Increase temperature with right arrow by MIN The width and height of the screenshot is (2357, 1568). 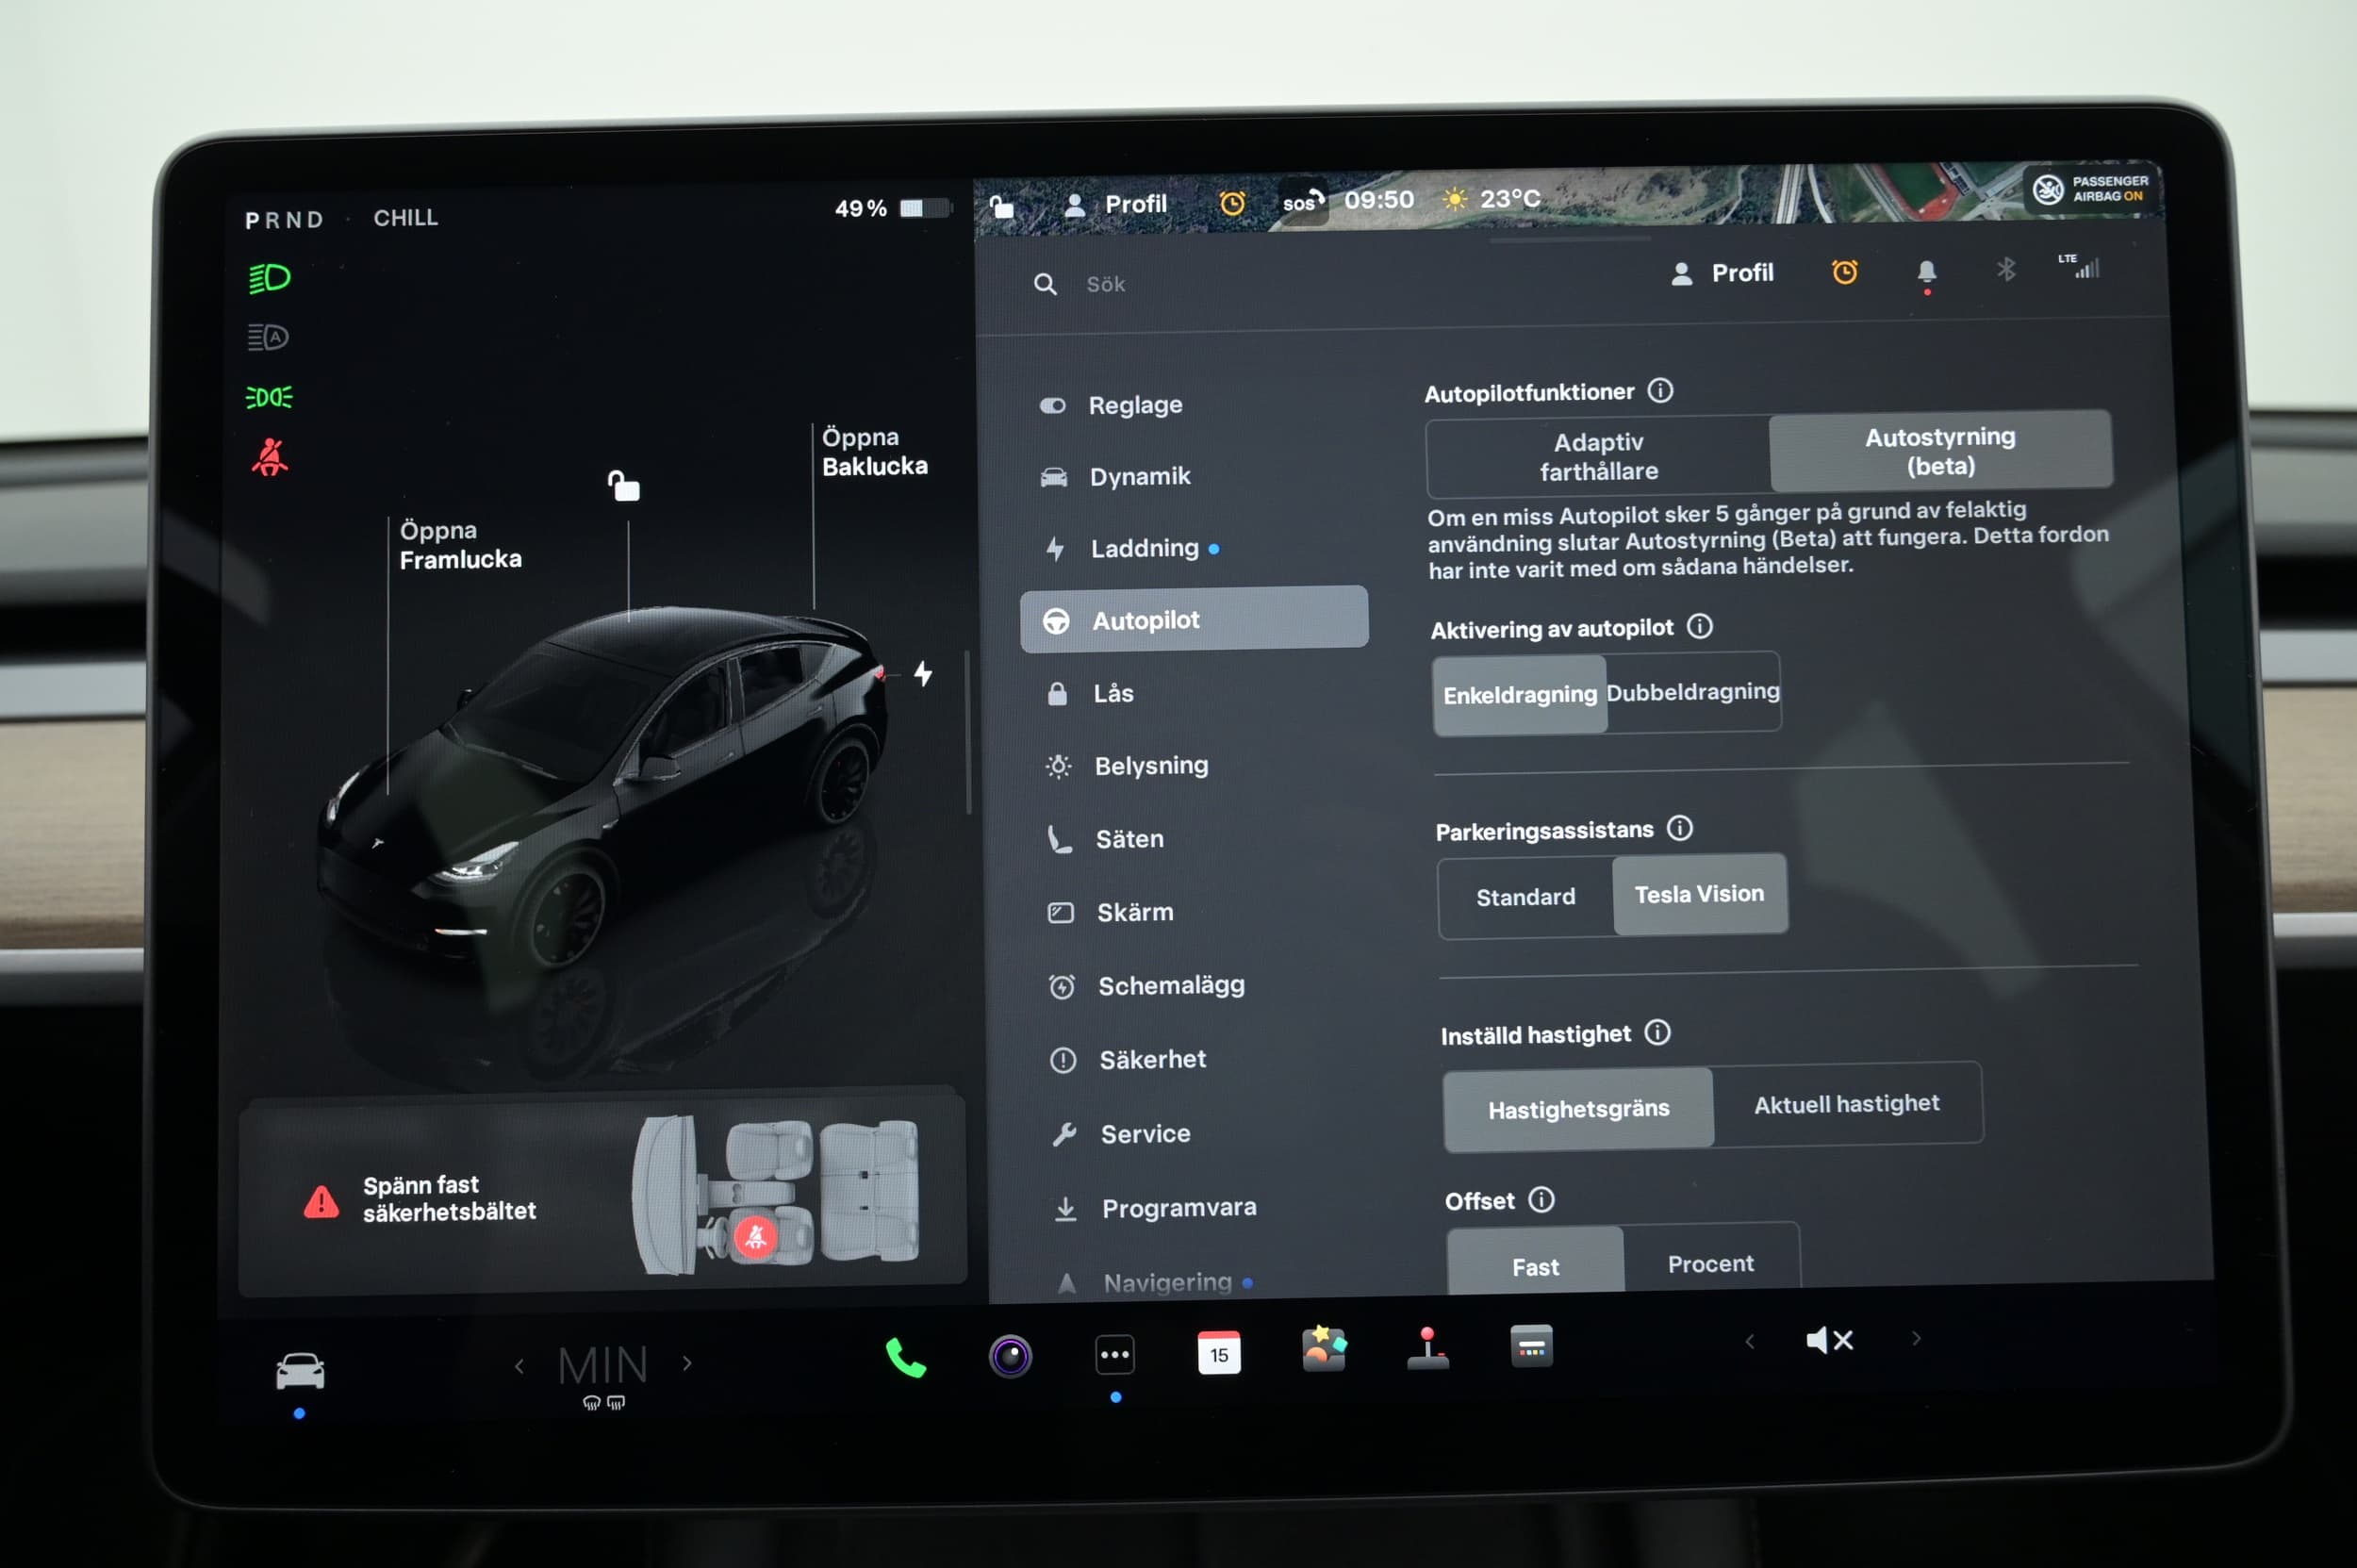point(687,1363)
